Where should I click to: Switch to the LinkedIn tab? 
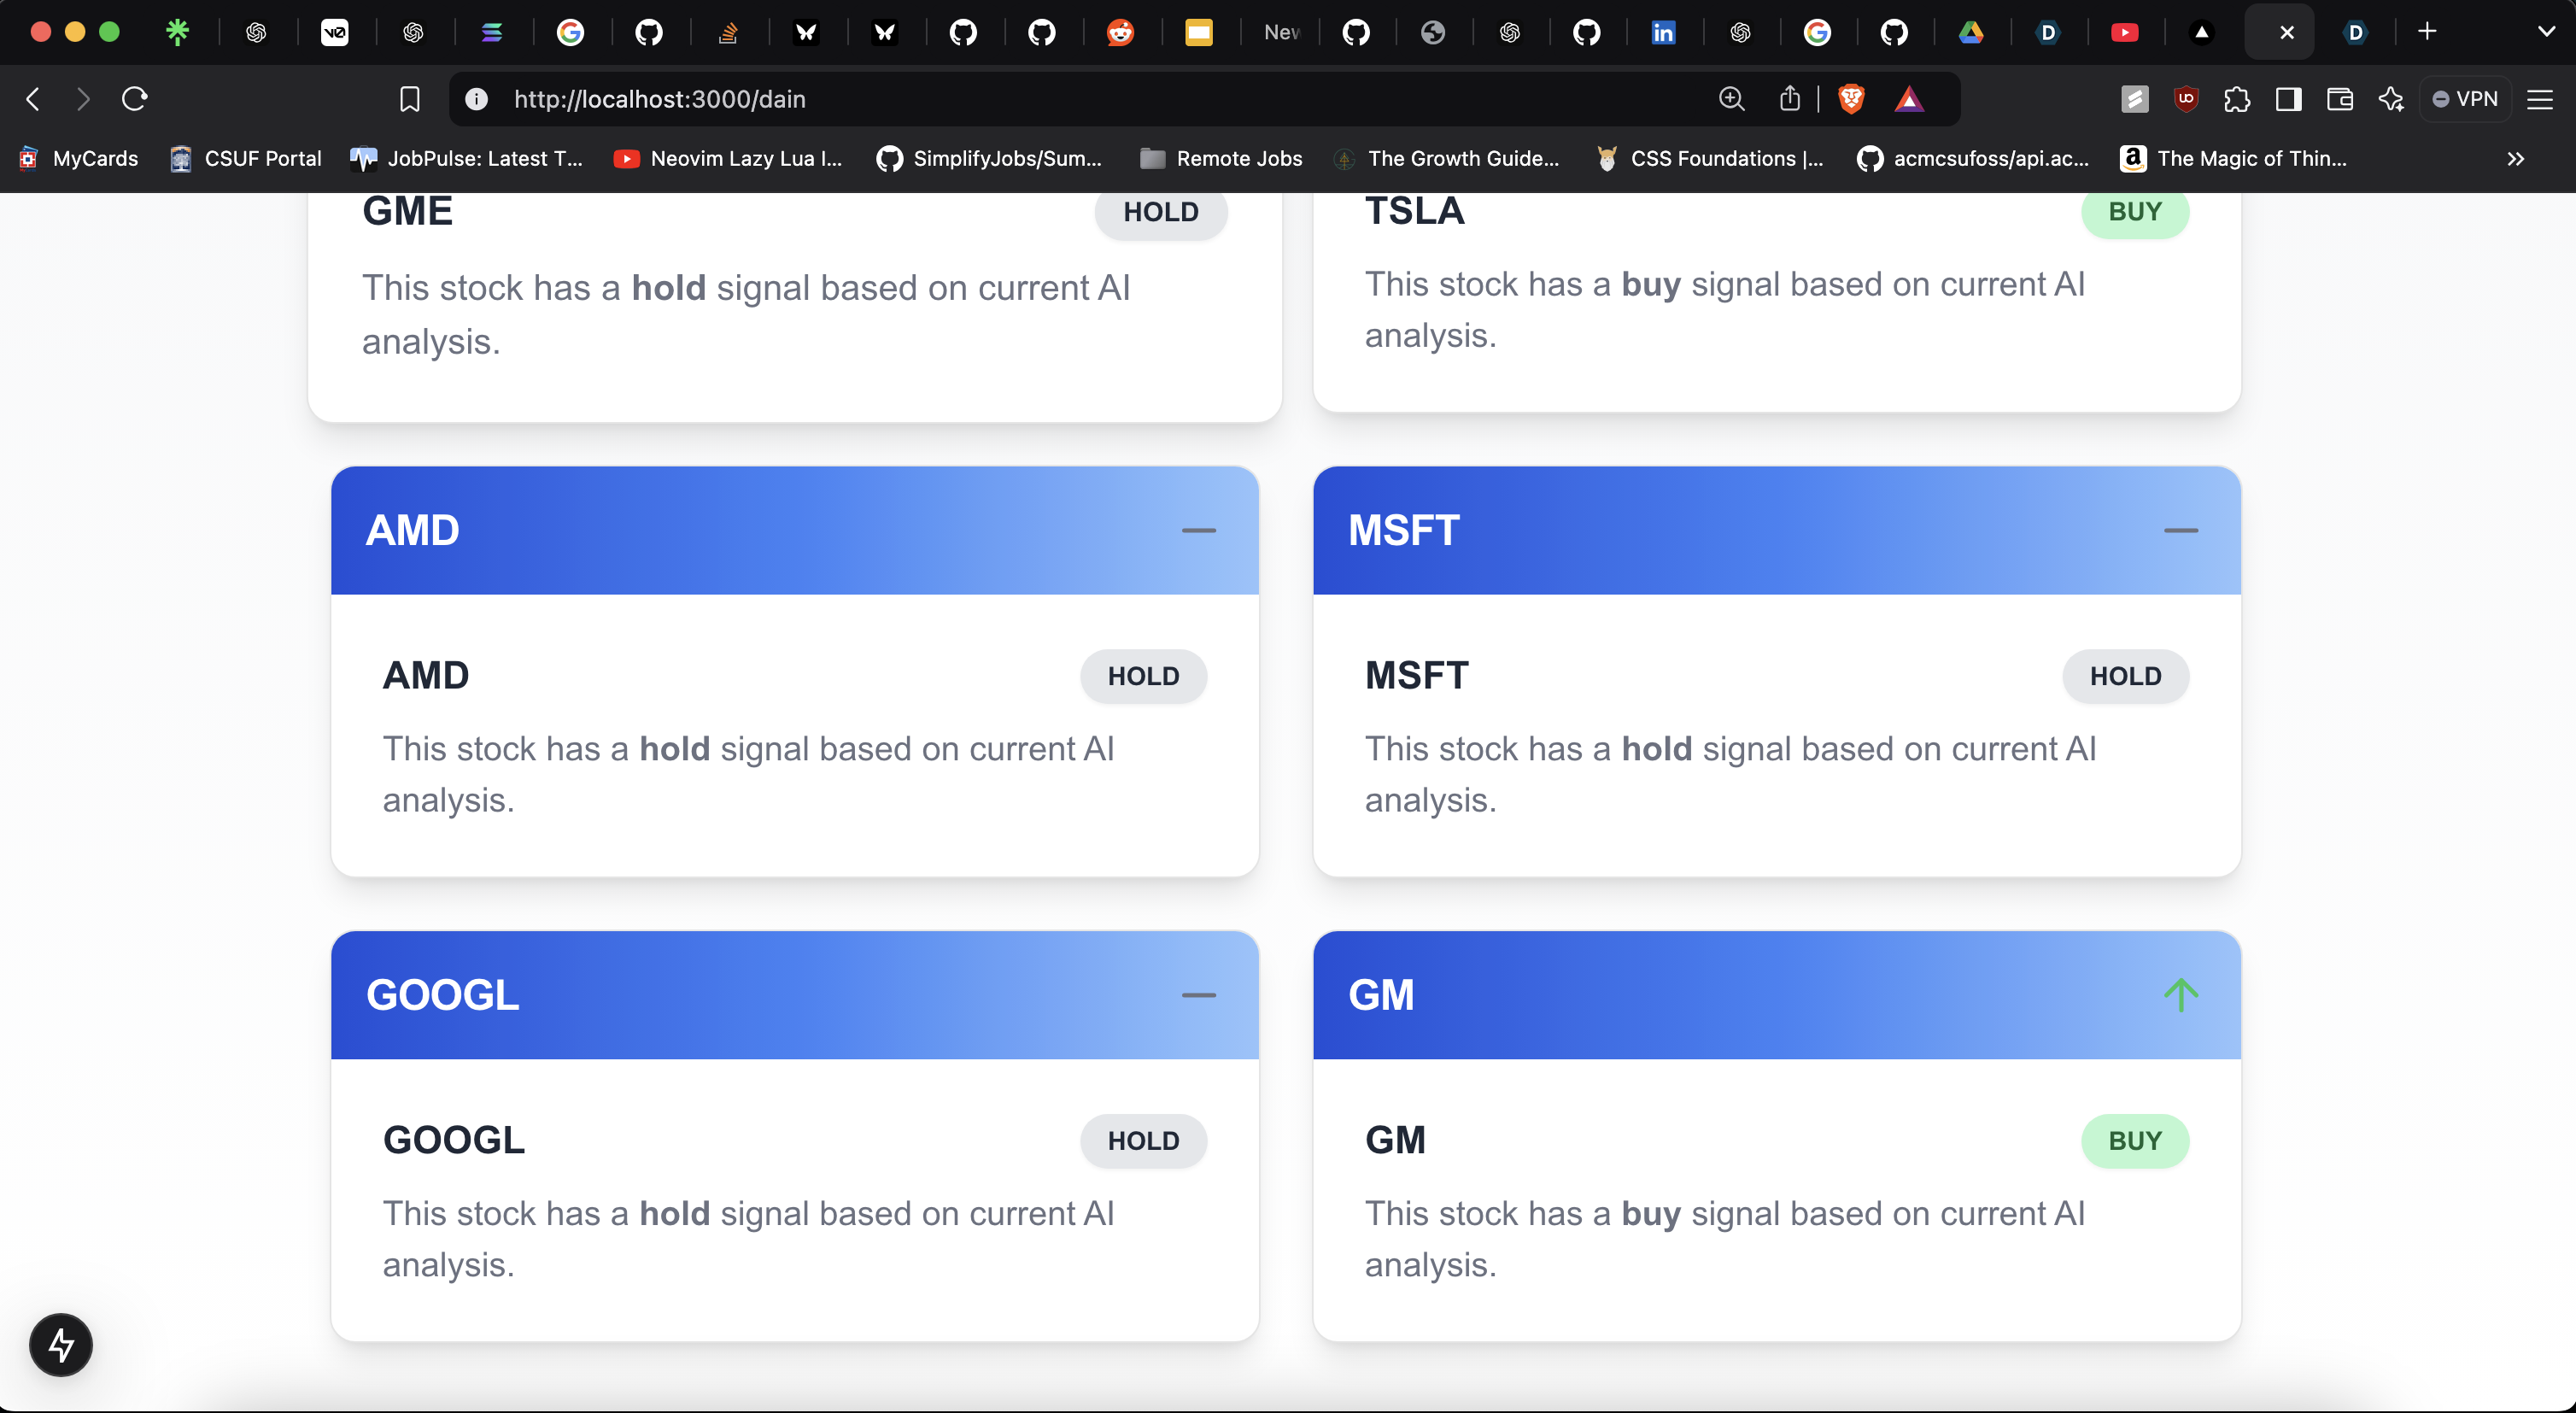[1663, 33]
